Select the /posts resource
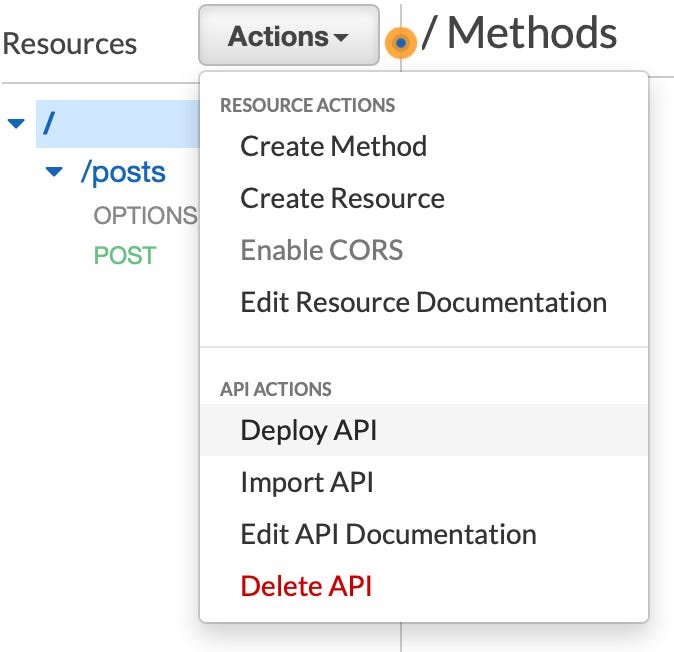This screenshot has width=674, height=652. coord(123,173)
